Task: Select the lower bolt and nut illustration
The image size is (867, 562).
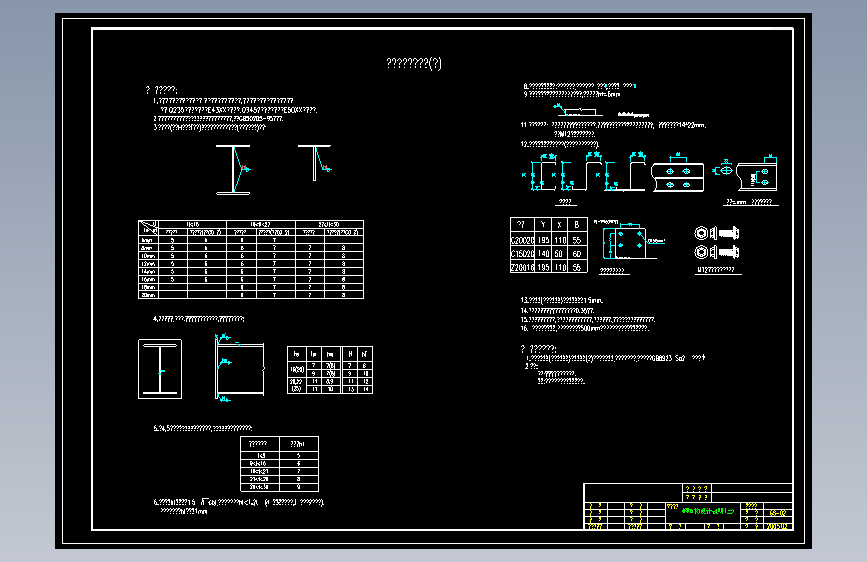Action: coord(717,252)
